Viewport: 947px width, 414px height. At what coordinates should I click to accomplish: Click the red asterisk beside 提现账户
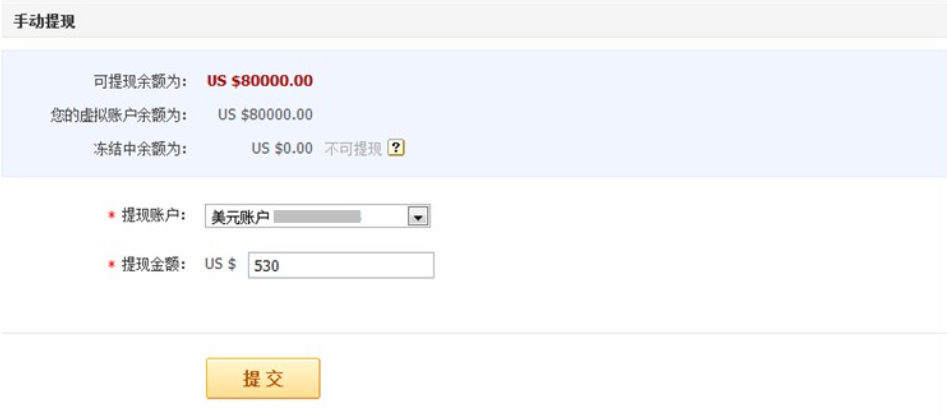110,216
